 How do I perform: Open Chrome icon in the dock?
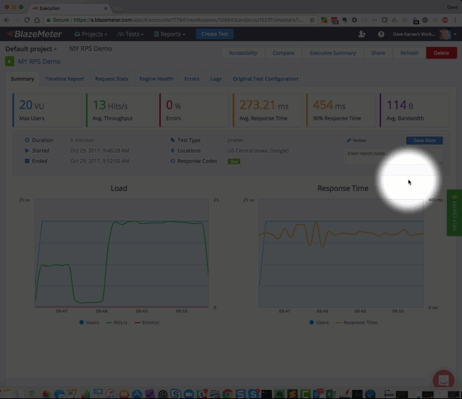click(228, 394)
